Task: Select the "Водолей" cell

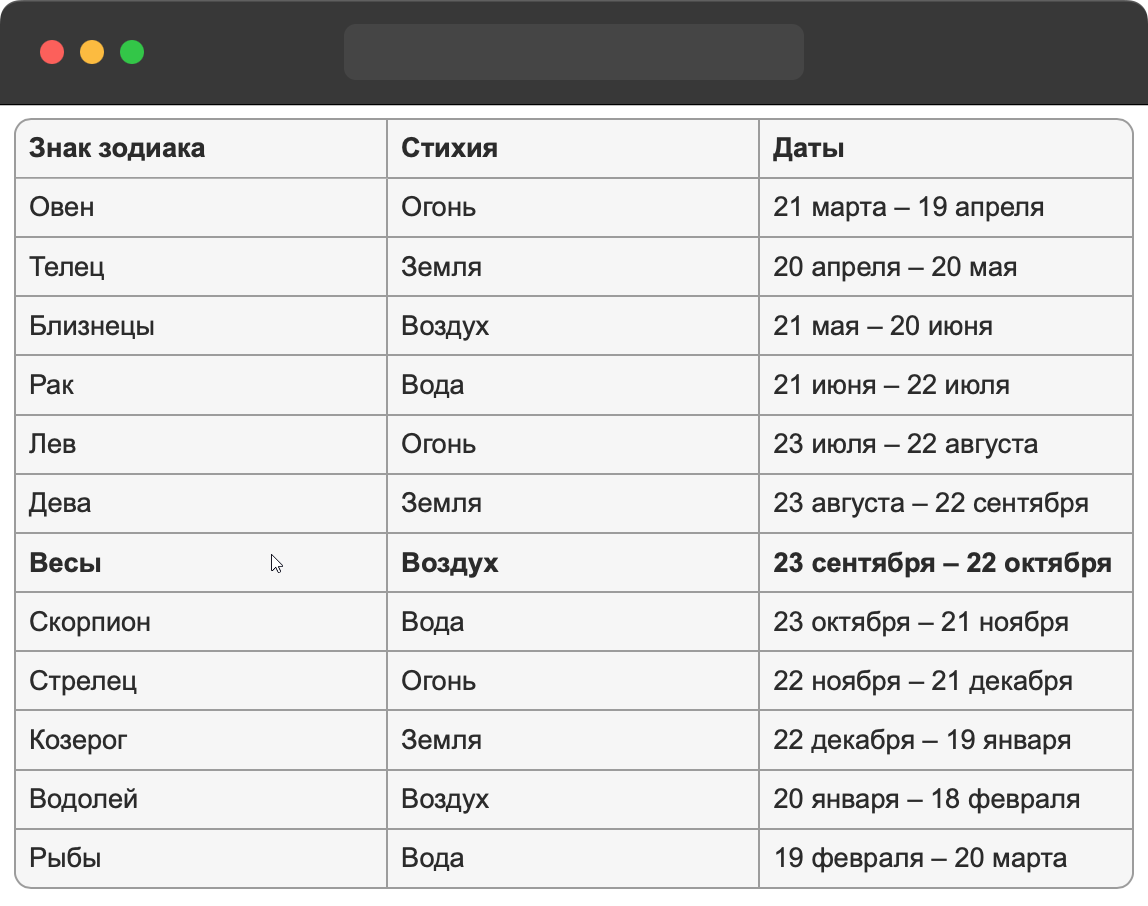Action: tap(84, 799)
